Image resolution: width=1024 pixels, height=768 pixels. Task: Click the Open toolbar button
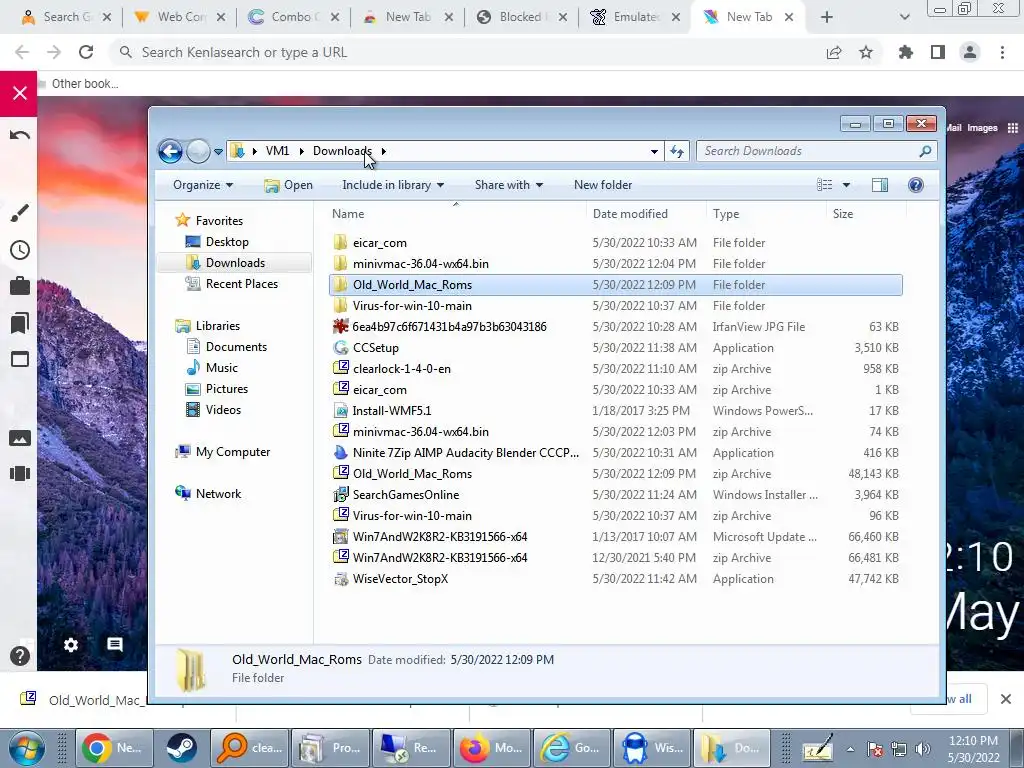[288, 185]
